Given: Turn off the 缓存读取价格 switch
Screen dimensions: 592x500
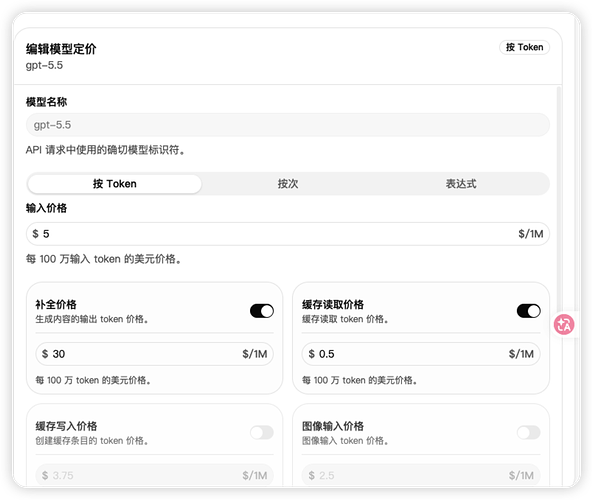Looking at the screenshot, I should pyautogui.click(x=529, y=311).
